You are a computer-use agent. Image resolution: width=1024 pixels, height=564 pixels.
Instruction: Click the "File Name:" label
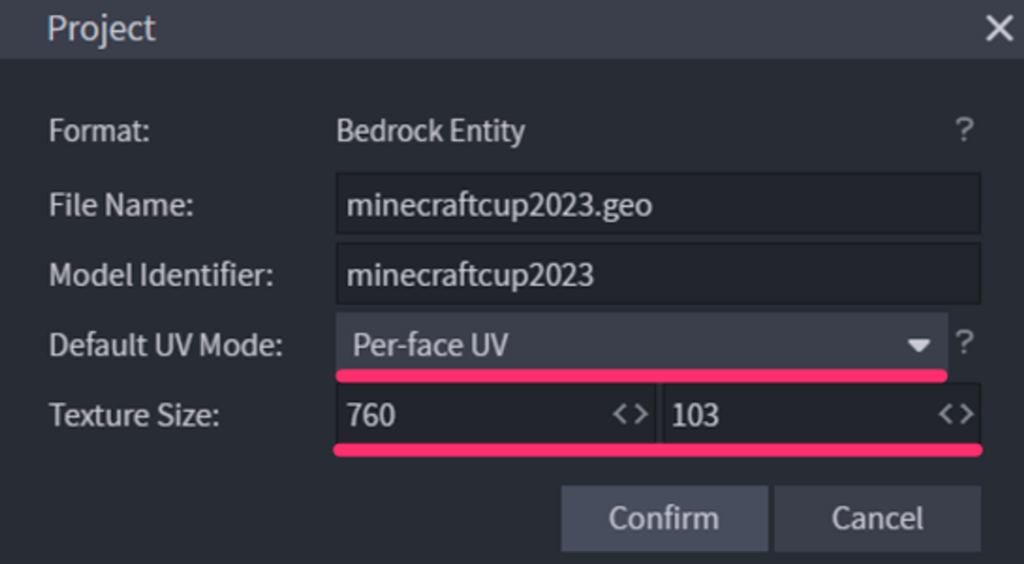click(121, 205)
